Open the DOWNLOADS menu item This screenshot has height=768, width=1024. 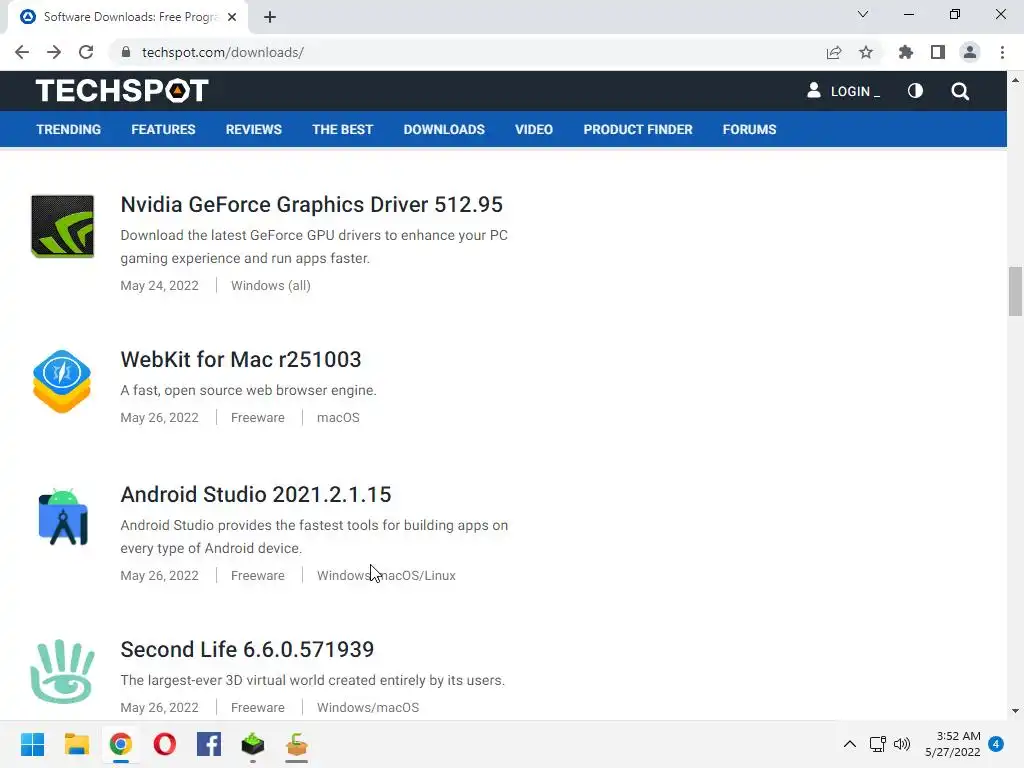coord(444,129)
